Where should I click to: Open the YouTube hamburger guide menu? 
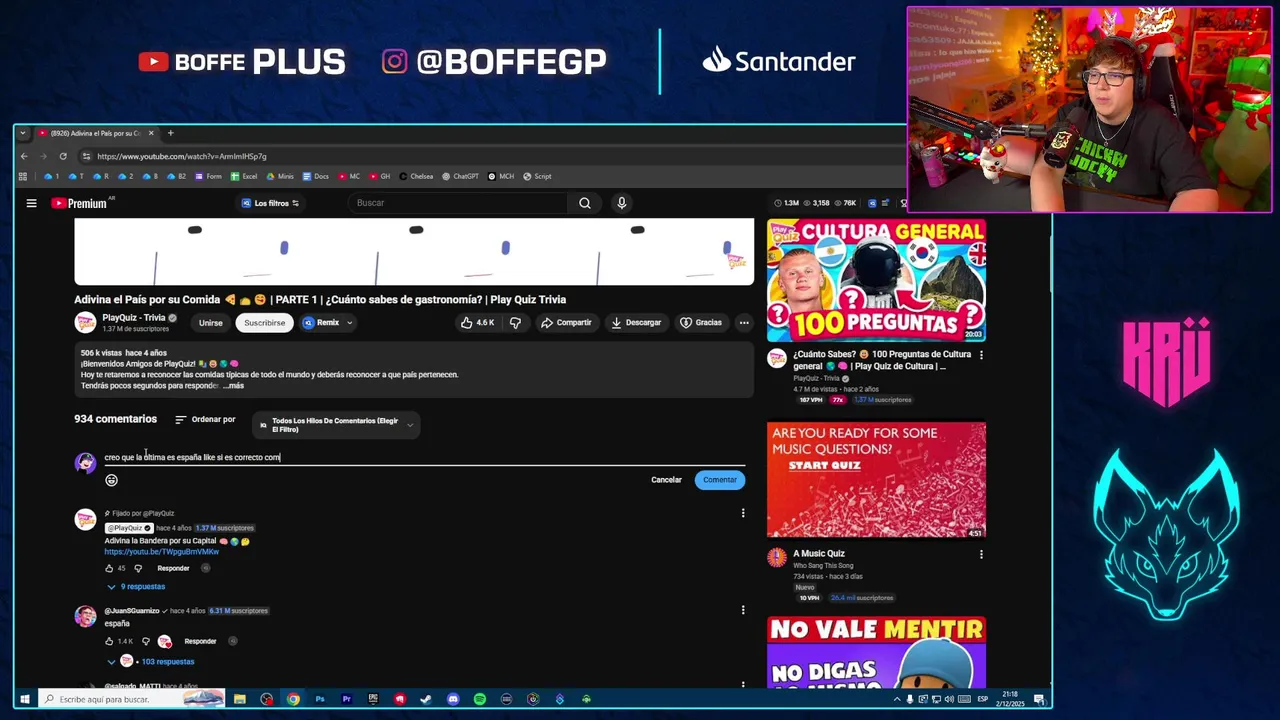click(31, 203)
